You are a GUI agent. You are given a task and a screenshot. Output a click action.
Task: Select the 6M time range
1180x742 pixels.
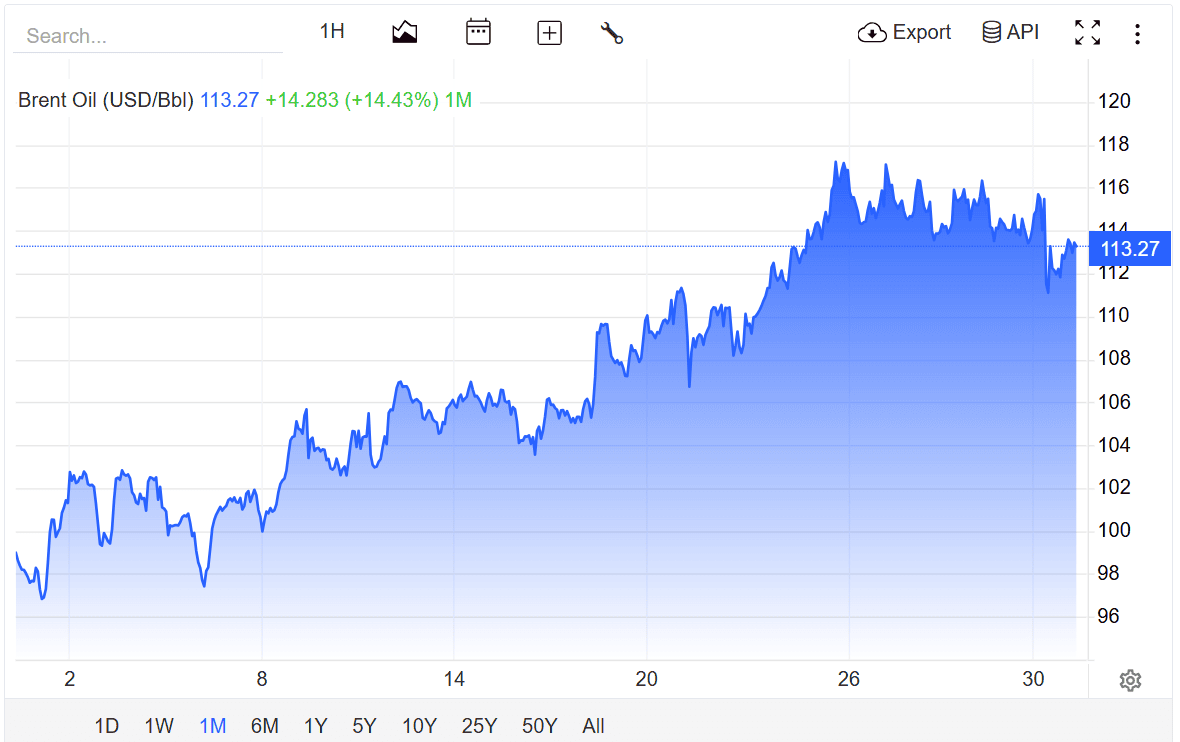[x=264, y=726]
